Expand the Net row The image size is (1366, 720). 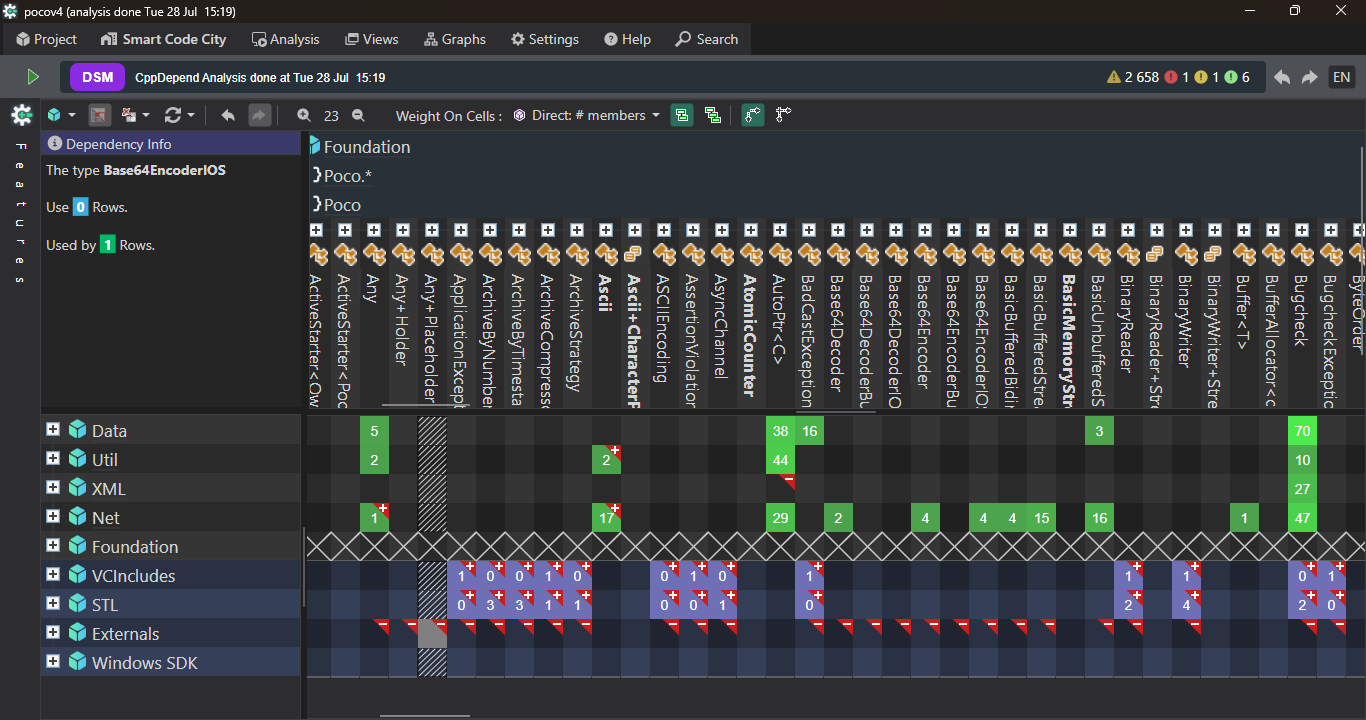coord(52,516)
